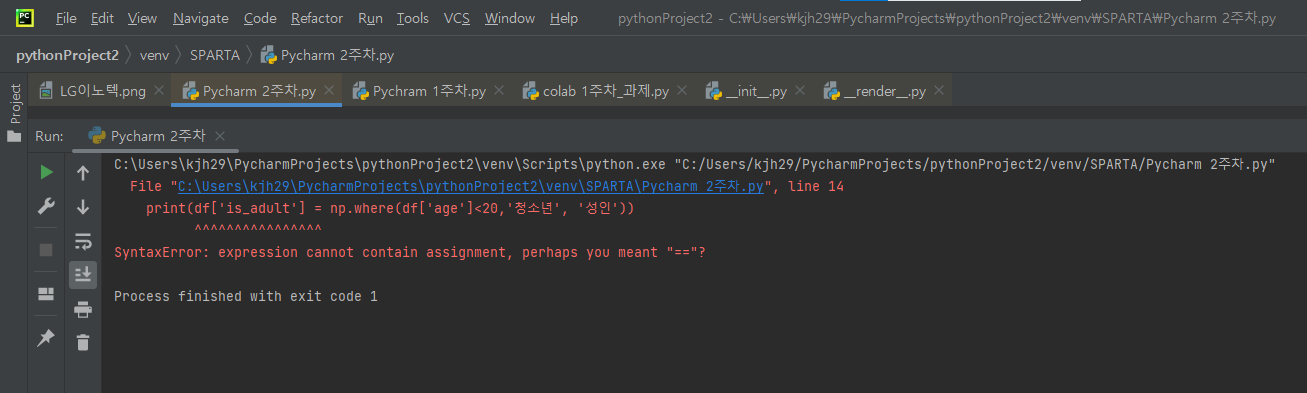Open the Tools menu
Screen dimensions: 1307x393
click(x=412, y=18)
